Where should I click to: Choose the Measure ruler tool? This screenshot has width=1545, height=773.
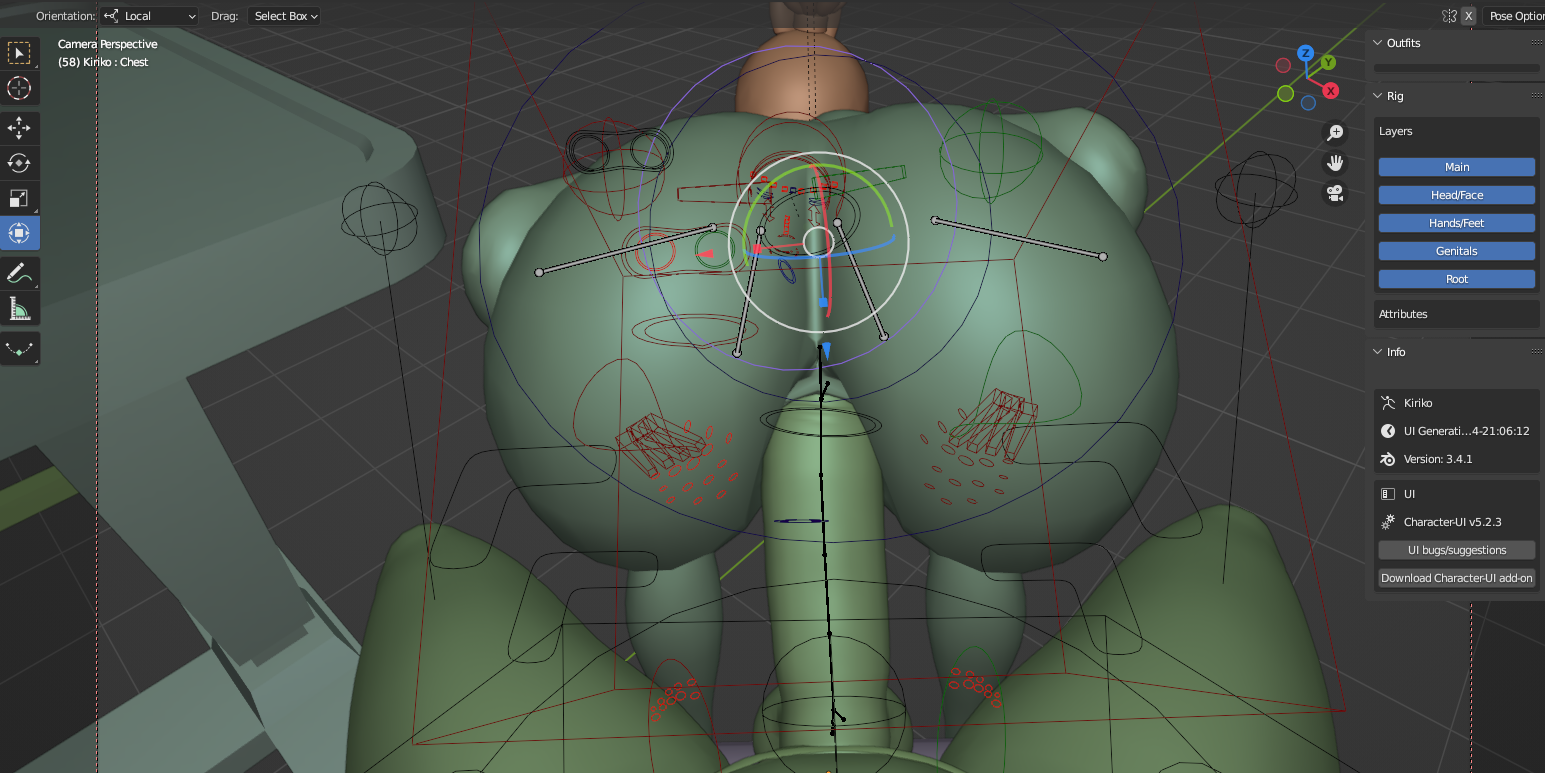point(19,309)
